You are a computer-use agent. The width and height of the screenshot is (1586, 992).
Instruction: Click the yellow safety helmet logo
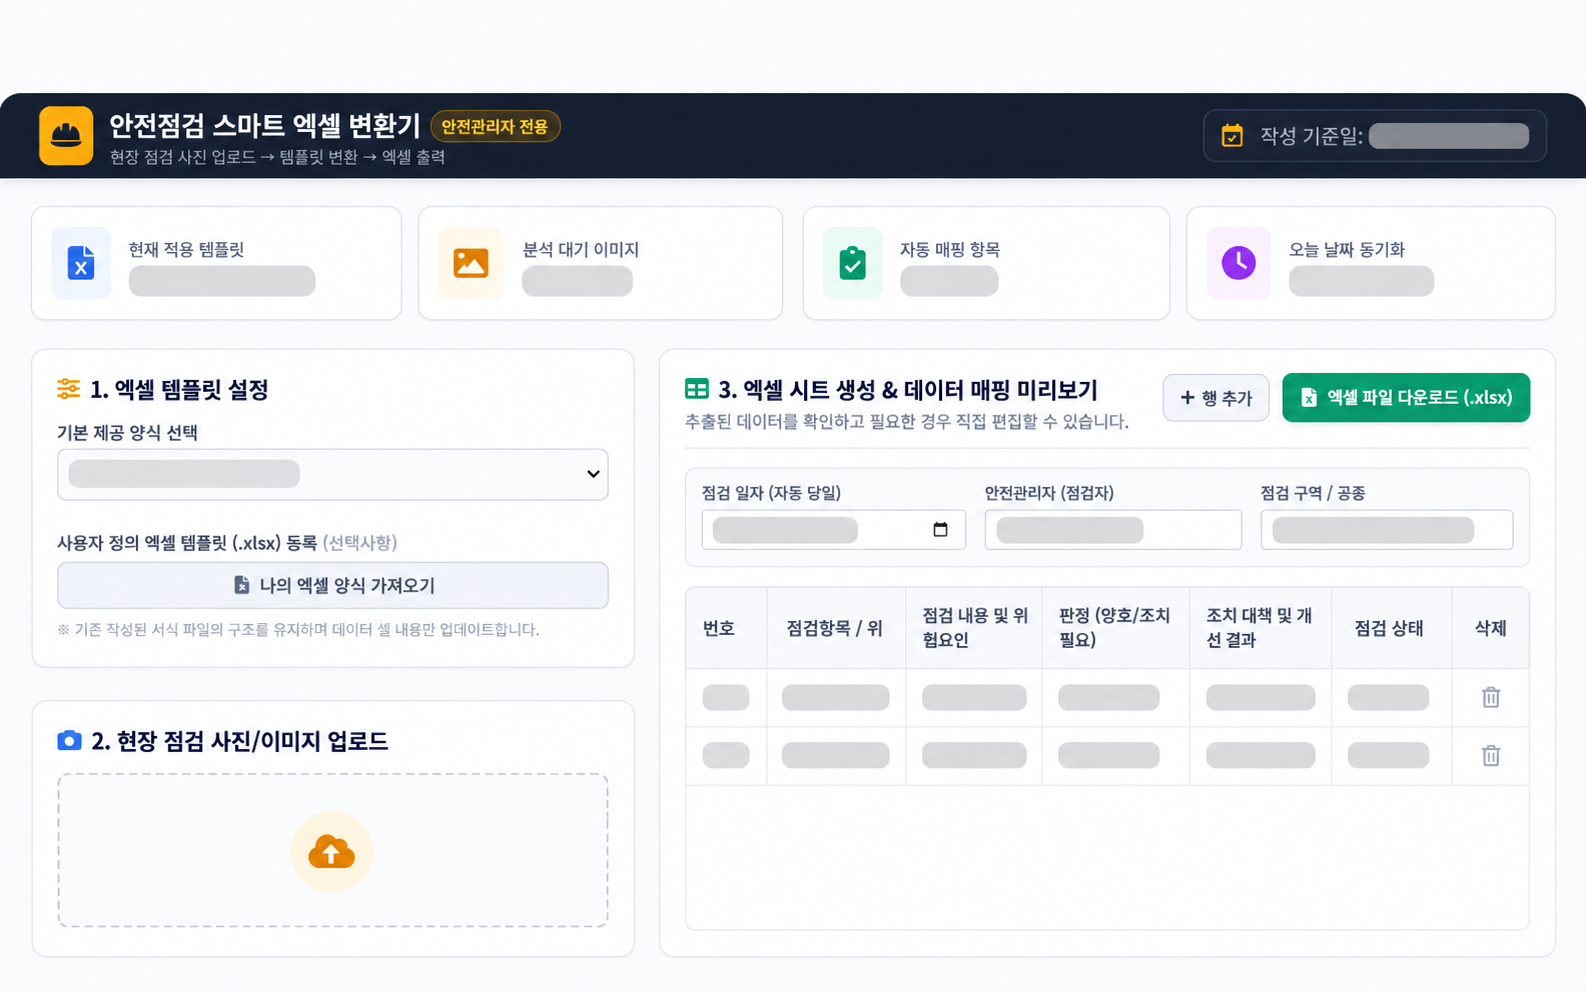66,135
